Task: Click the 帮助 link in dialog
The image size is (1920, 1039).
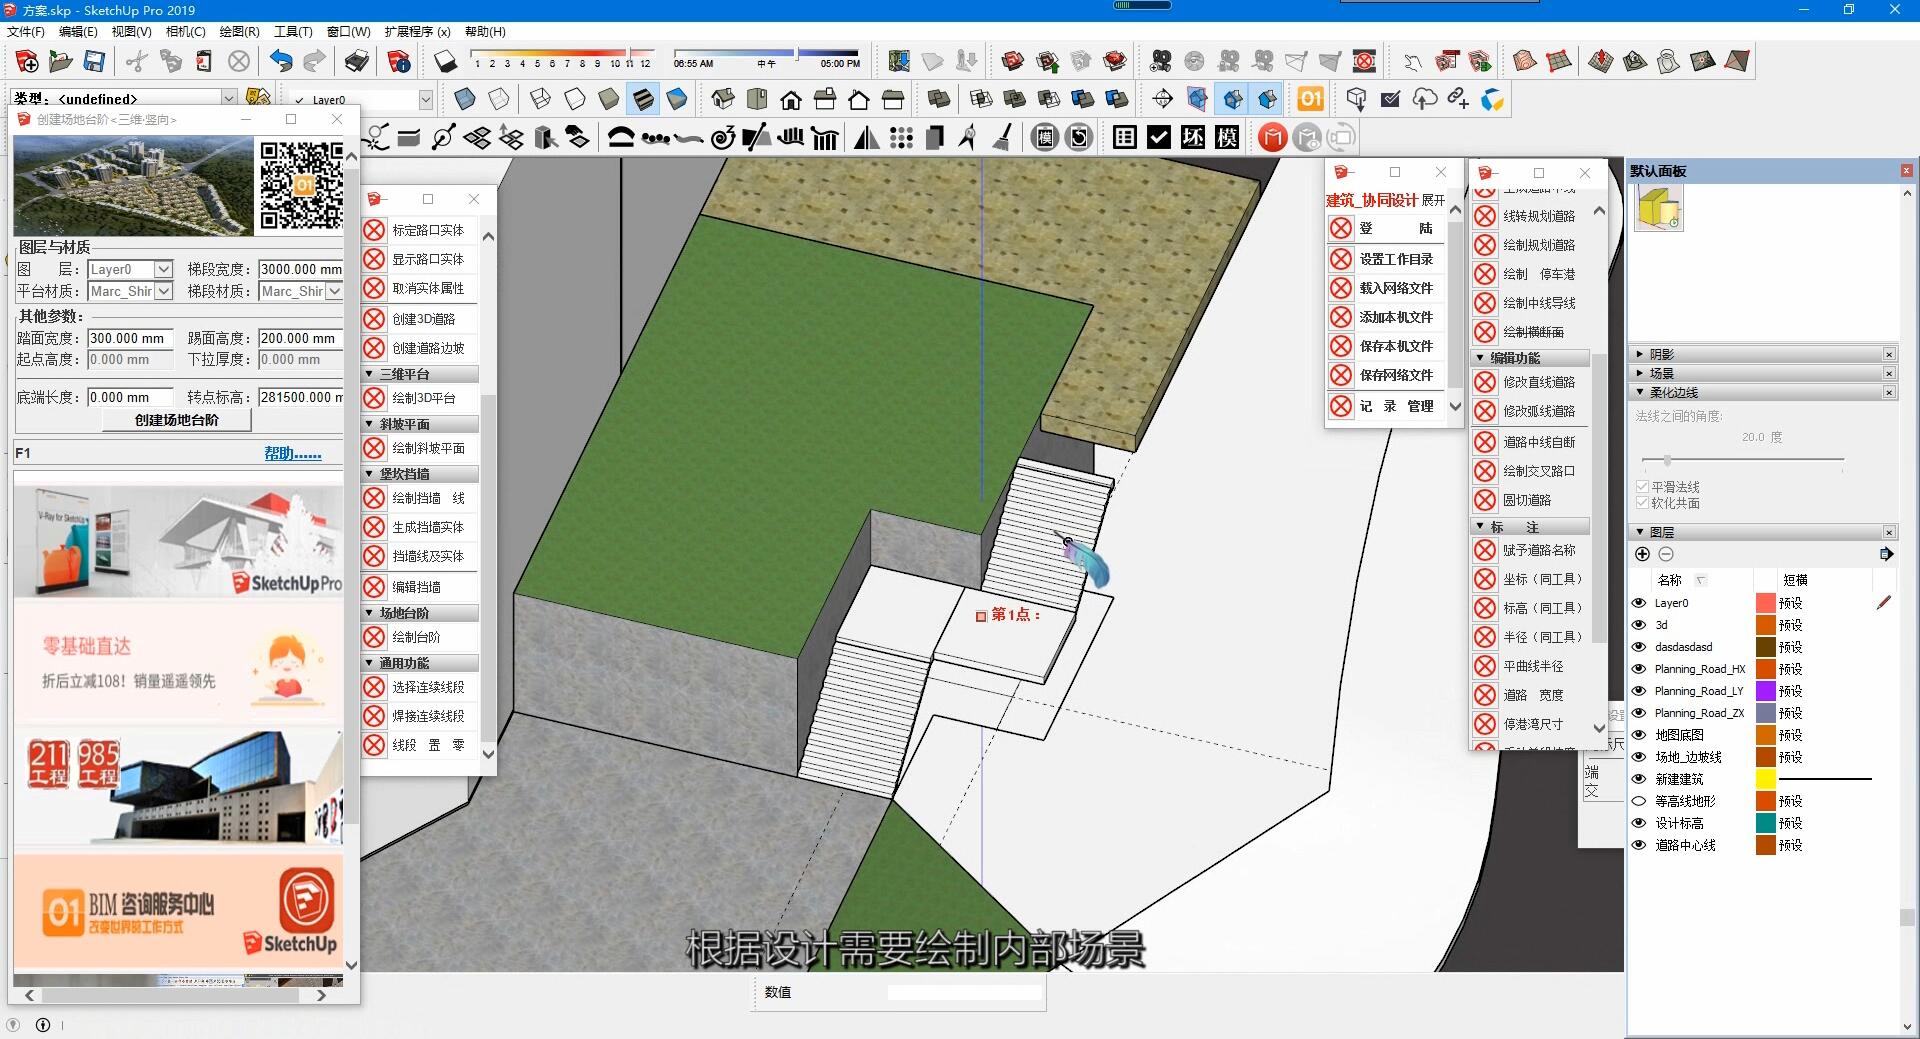Action: click(x=293, y=453)
